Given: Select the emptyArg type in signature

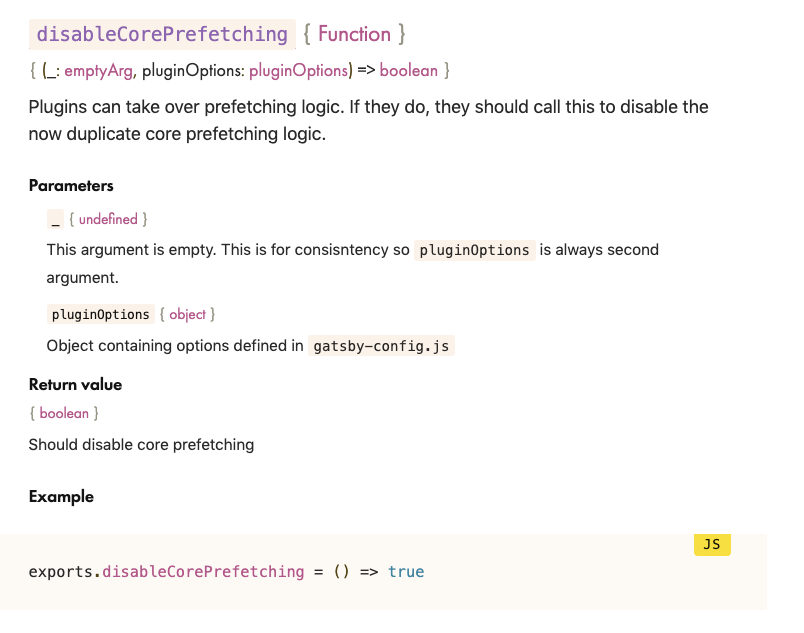Looking at the screenshot, I should 98,70.
